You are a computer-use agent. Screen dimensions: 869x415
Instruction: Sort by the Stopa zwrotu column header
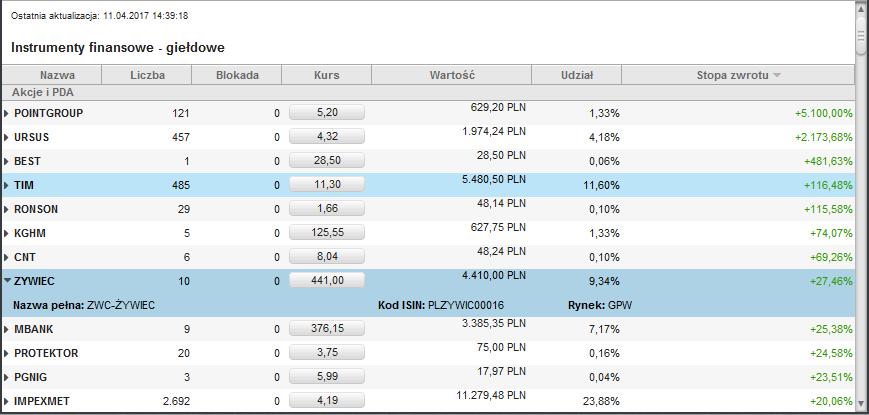coord(738,75)
